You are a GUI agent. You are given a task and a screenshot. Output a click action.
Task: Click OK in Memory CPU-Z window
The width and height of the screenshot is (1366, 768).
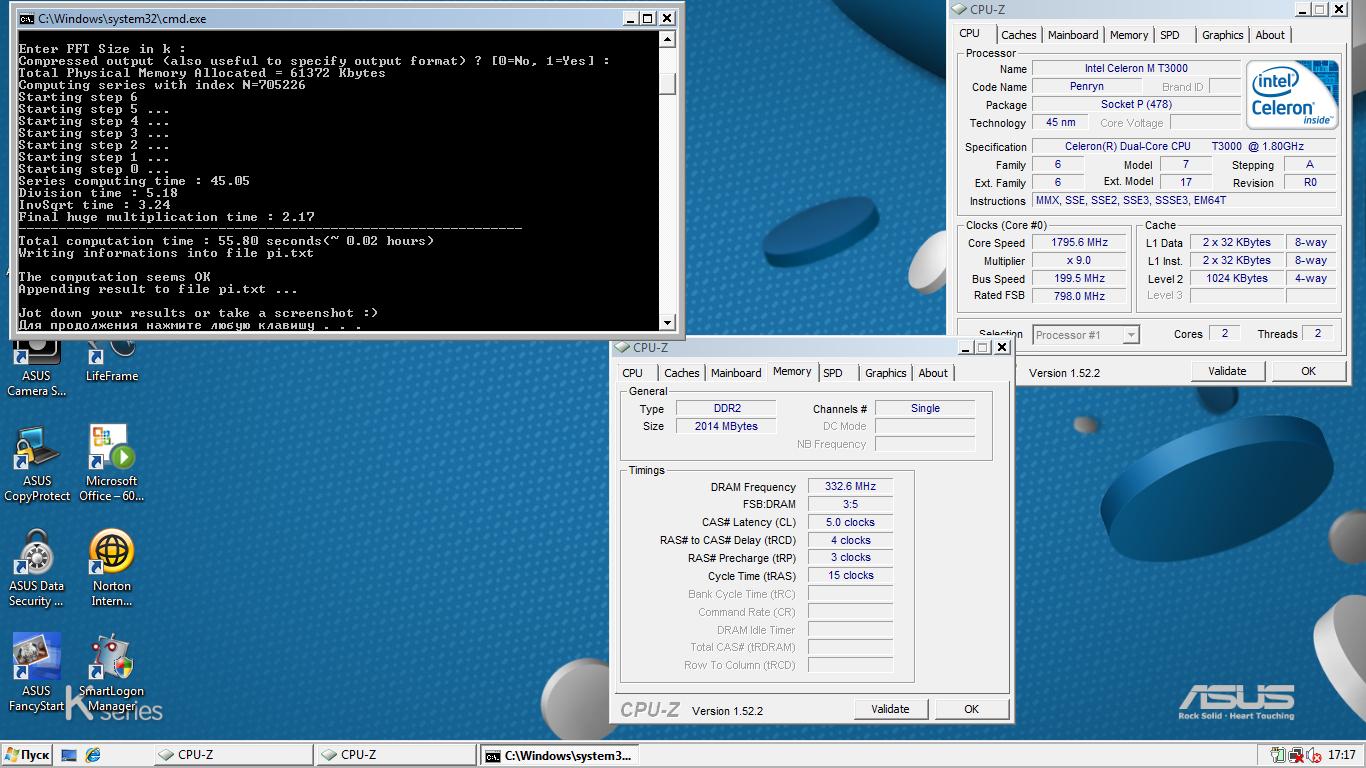pyautogui.click(x=971, y=709)
